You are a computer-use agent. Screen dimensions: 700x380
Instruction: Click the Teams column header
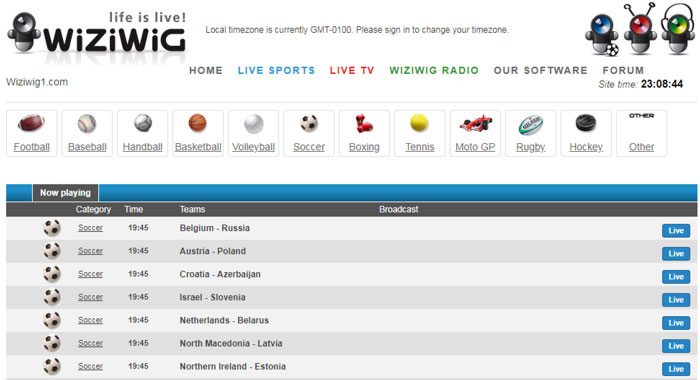click(x=192, y=209)
